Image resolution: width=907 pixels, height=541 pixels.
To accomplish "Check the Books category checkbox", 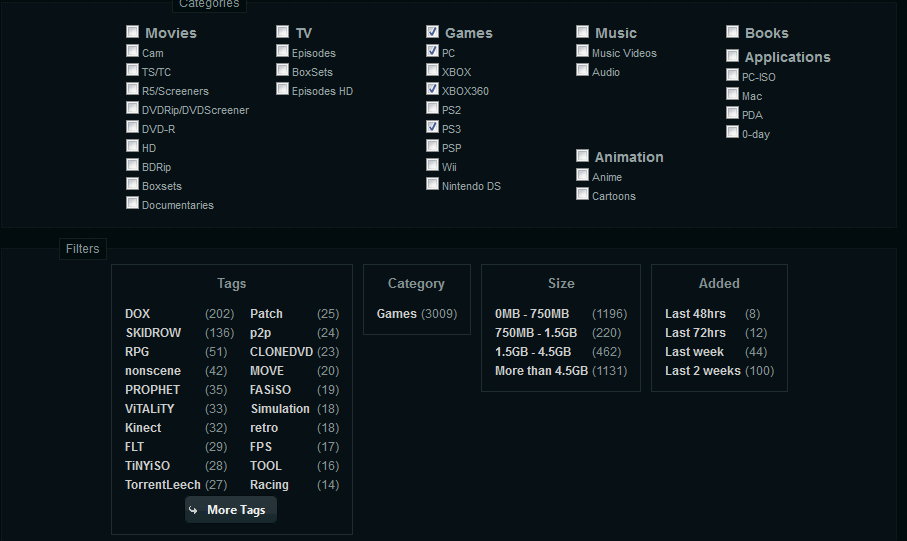I will click(732, 32).
